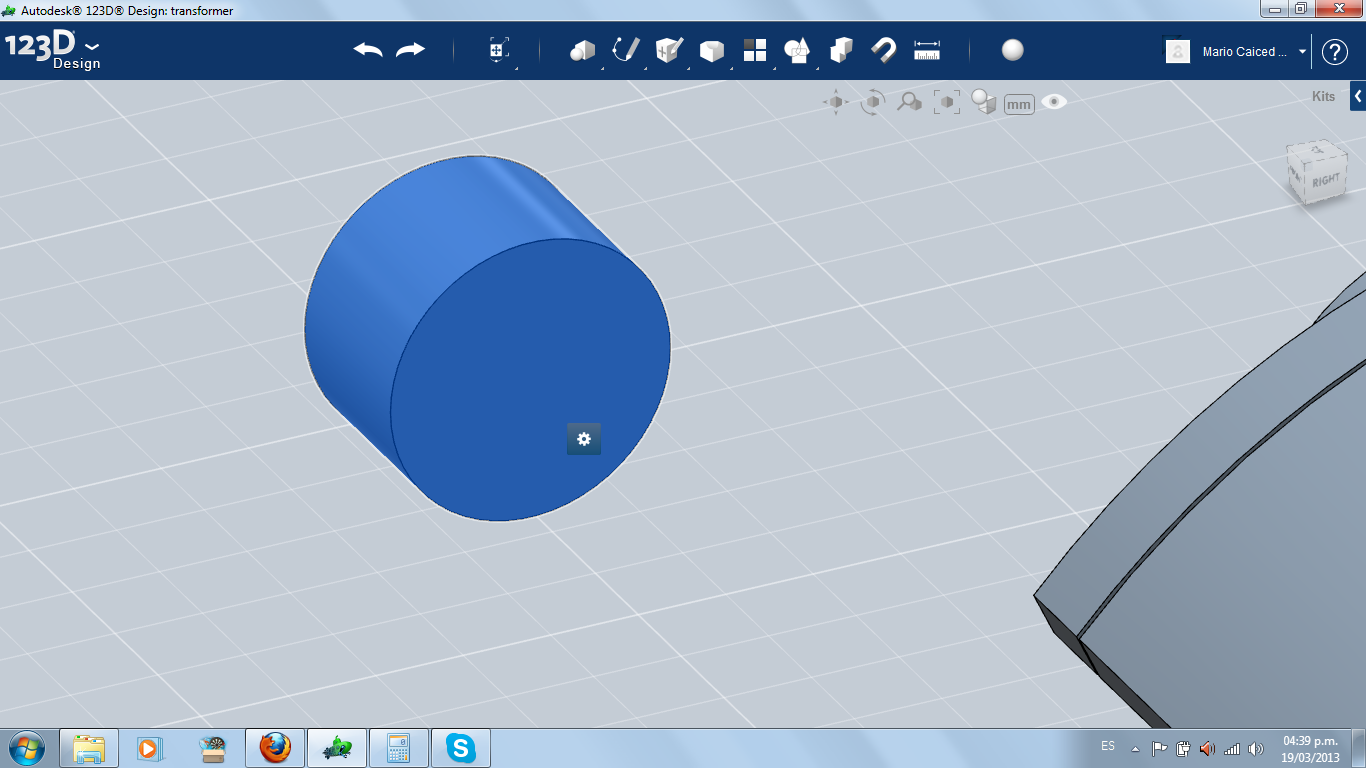This screenshot has width=1366, height=768.
Task: Open the Windows Start menu
Action: (x=26, y=747)
